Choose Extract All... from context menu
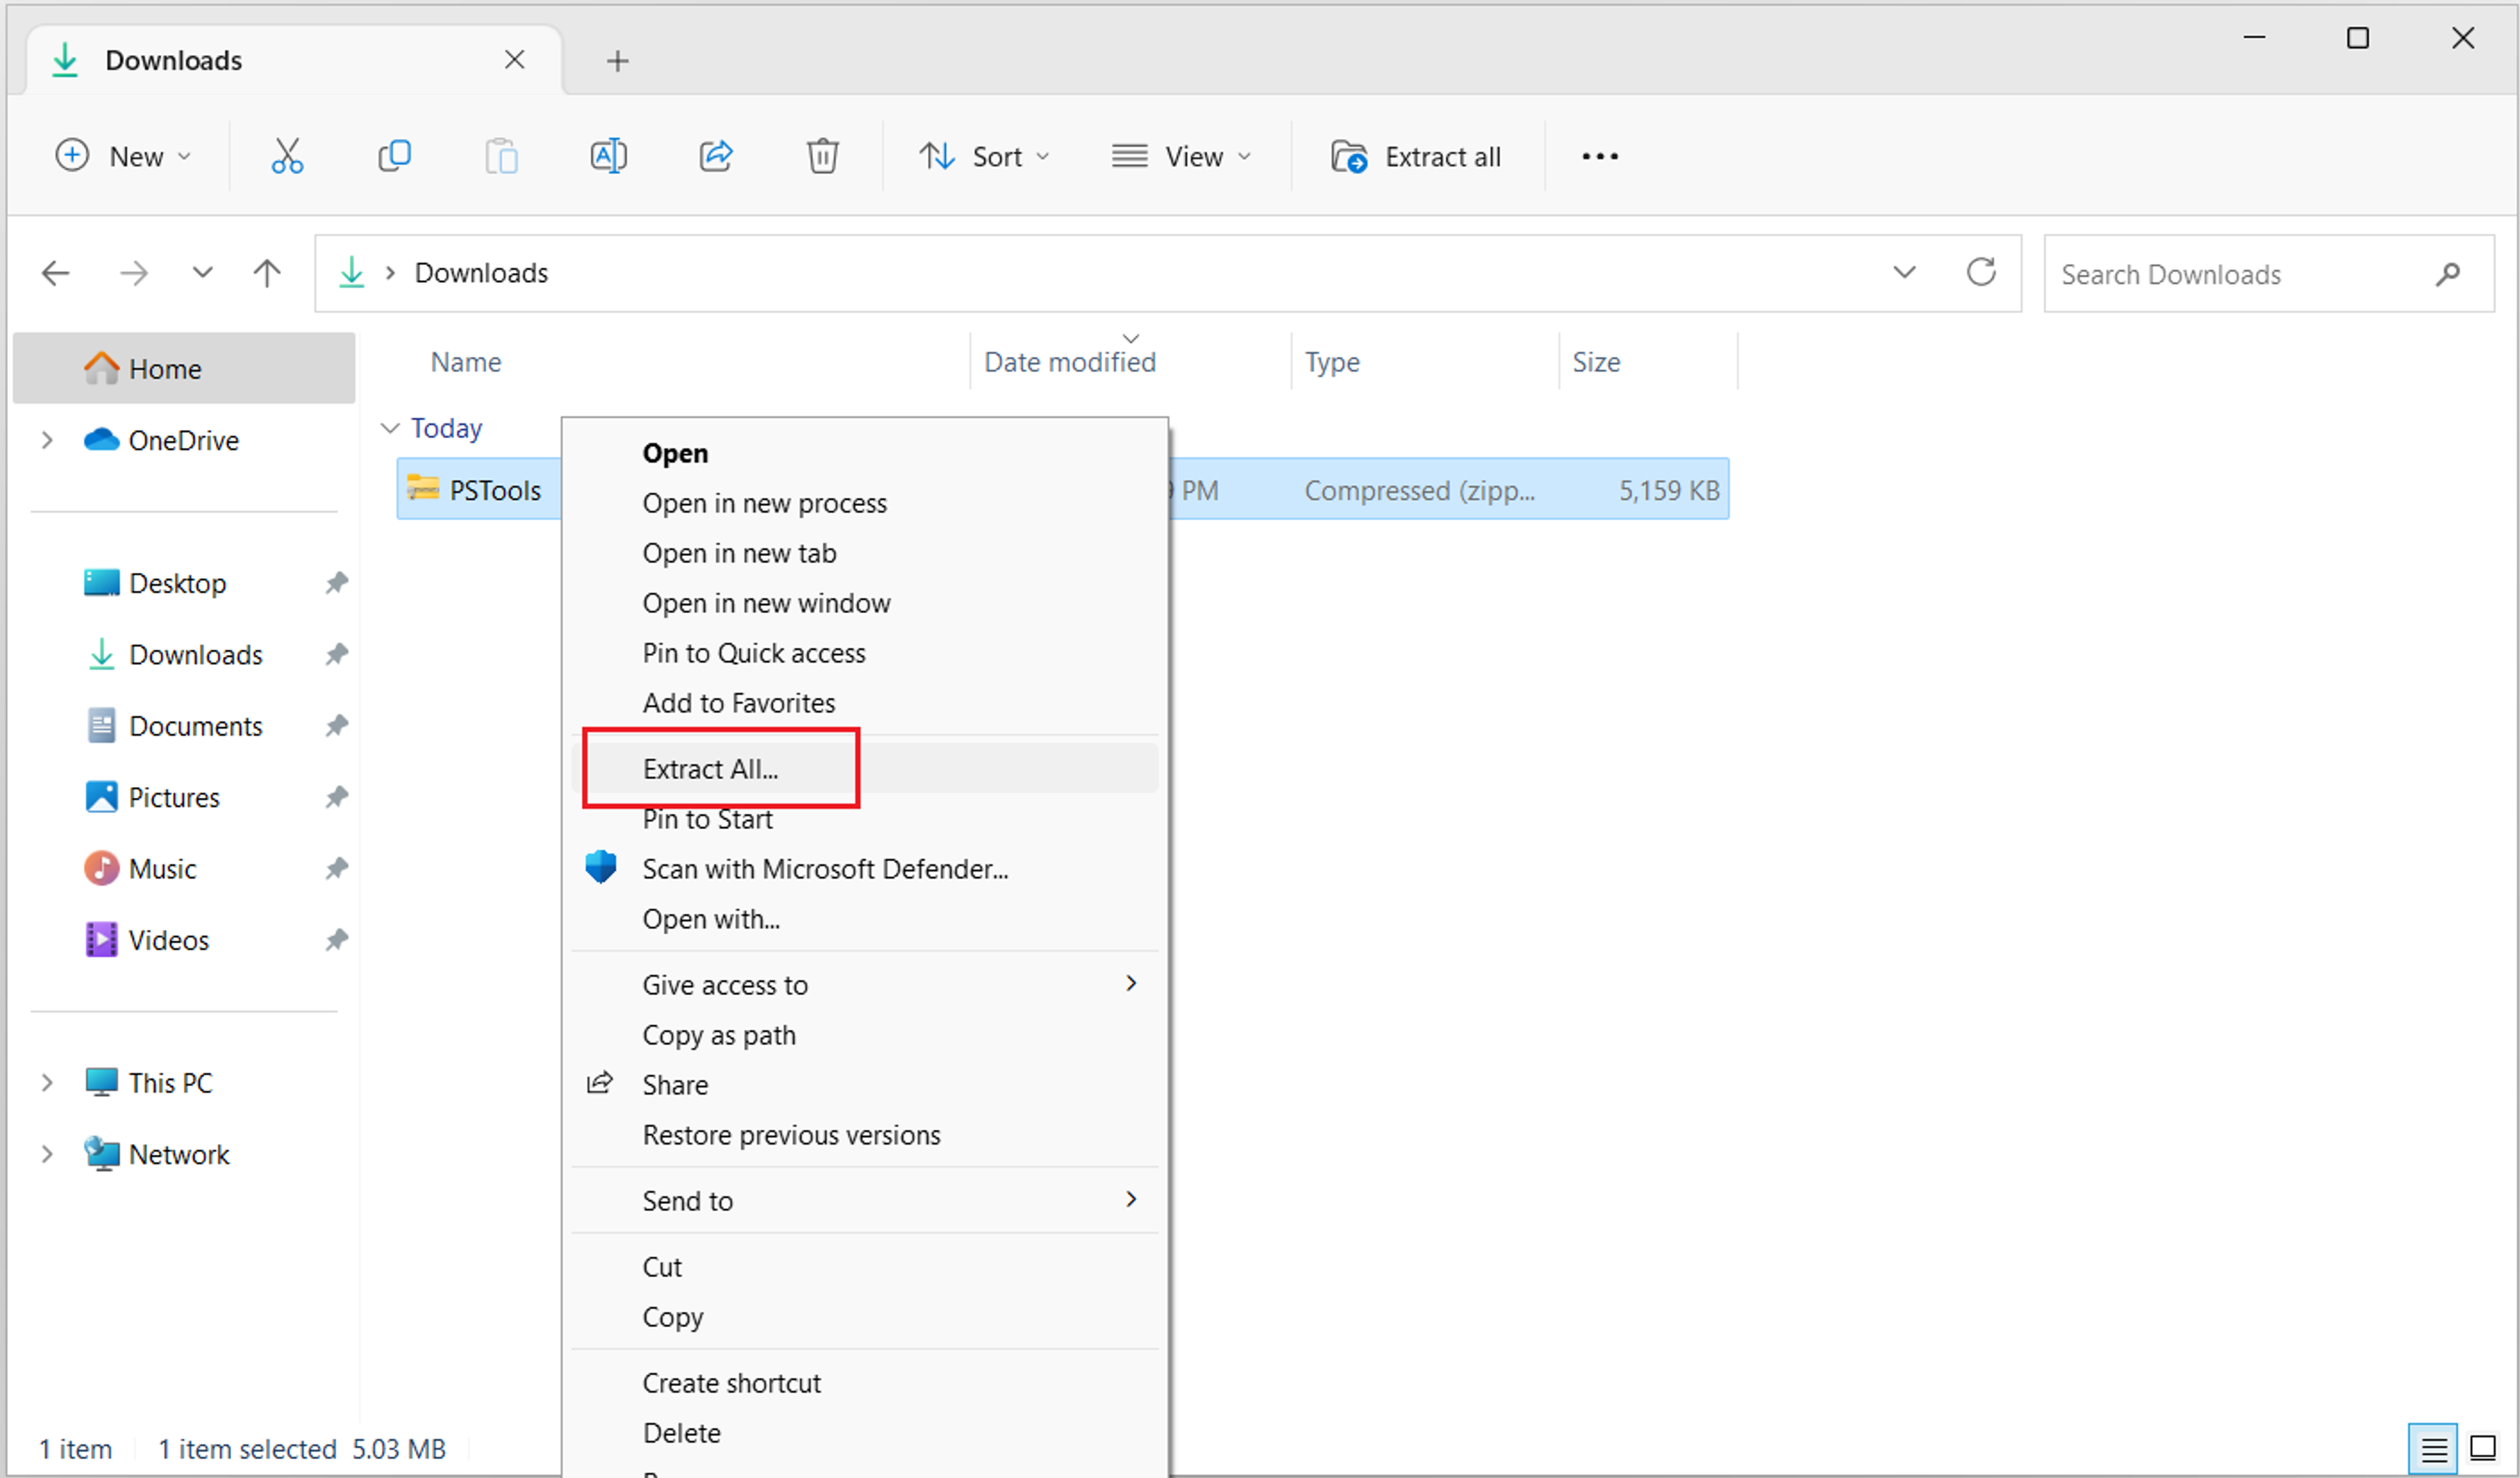This screenshot has height=1478, width=2520. coord(866,769)
